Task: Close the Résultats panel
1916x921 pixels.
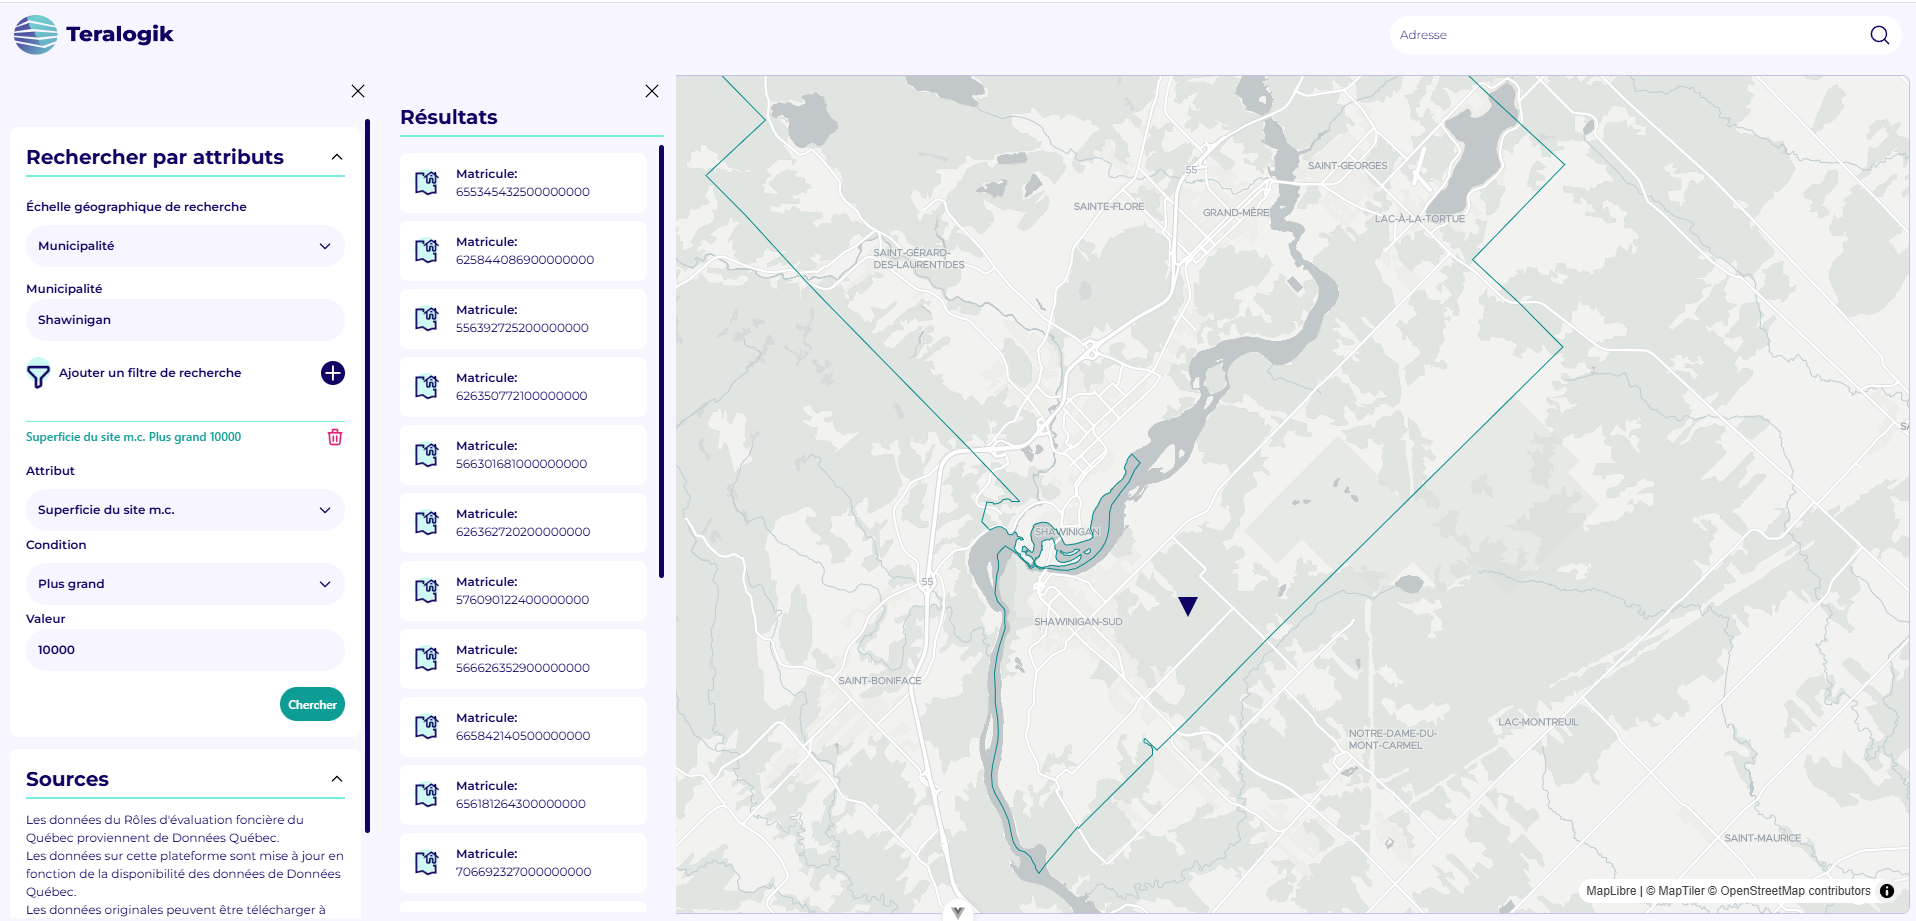Action: tap(652, 91)
